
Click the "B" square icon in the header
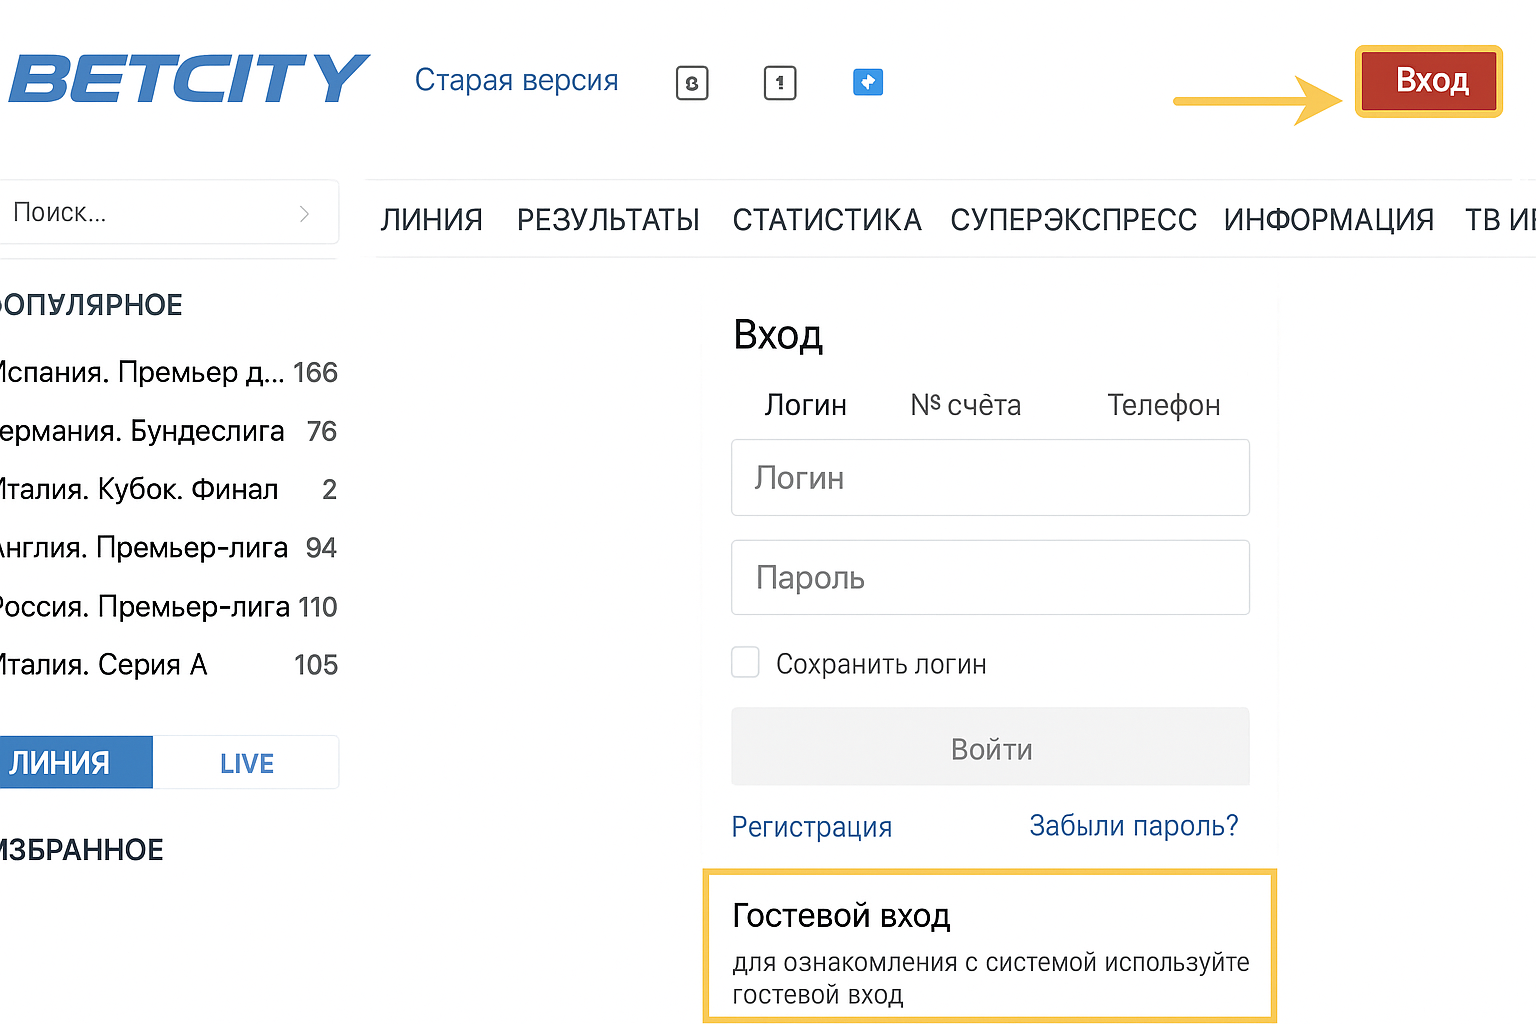tap(692, 83)
